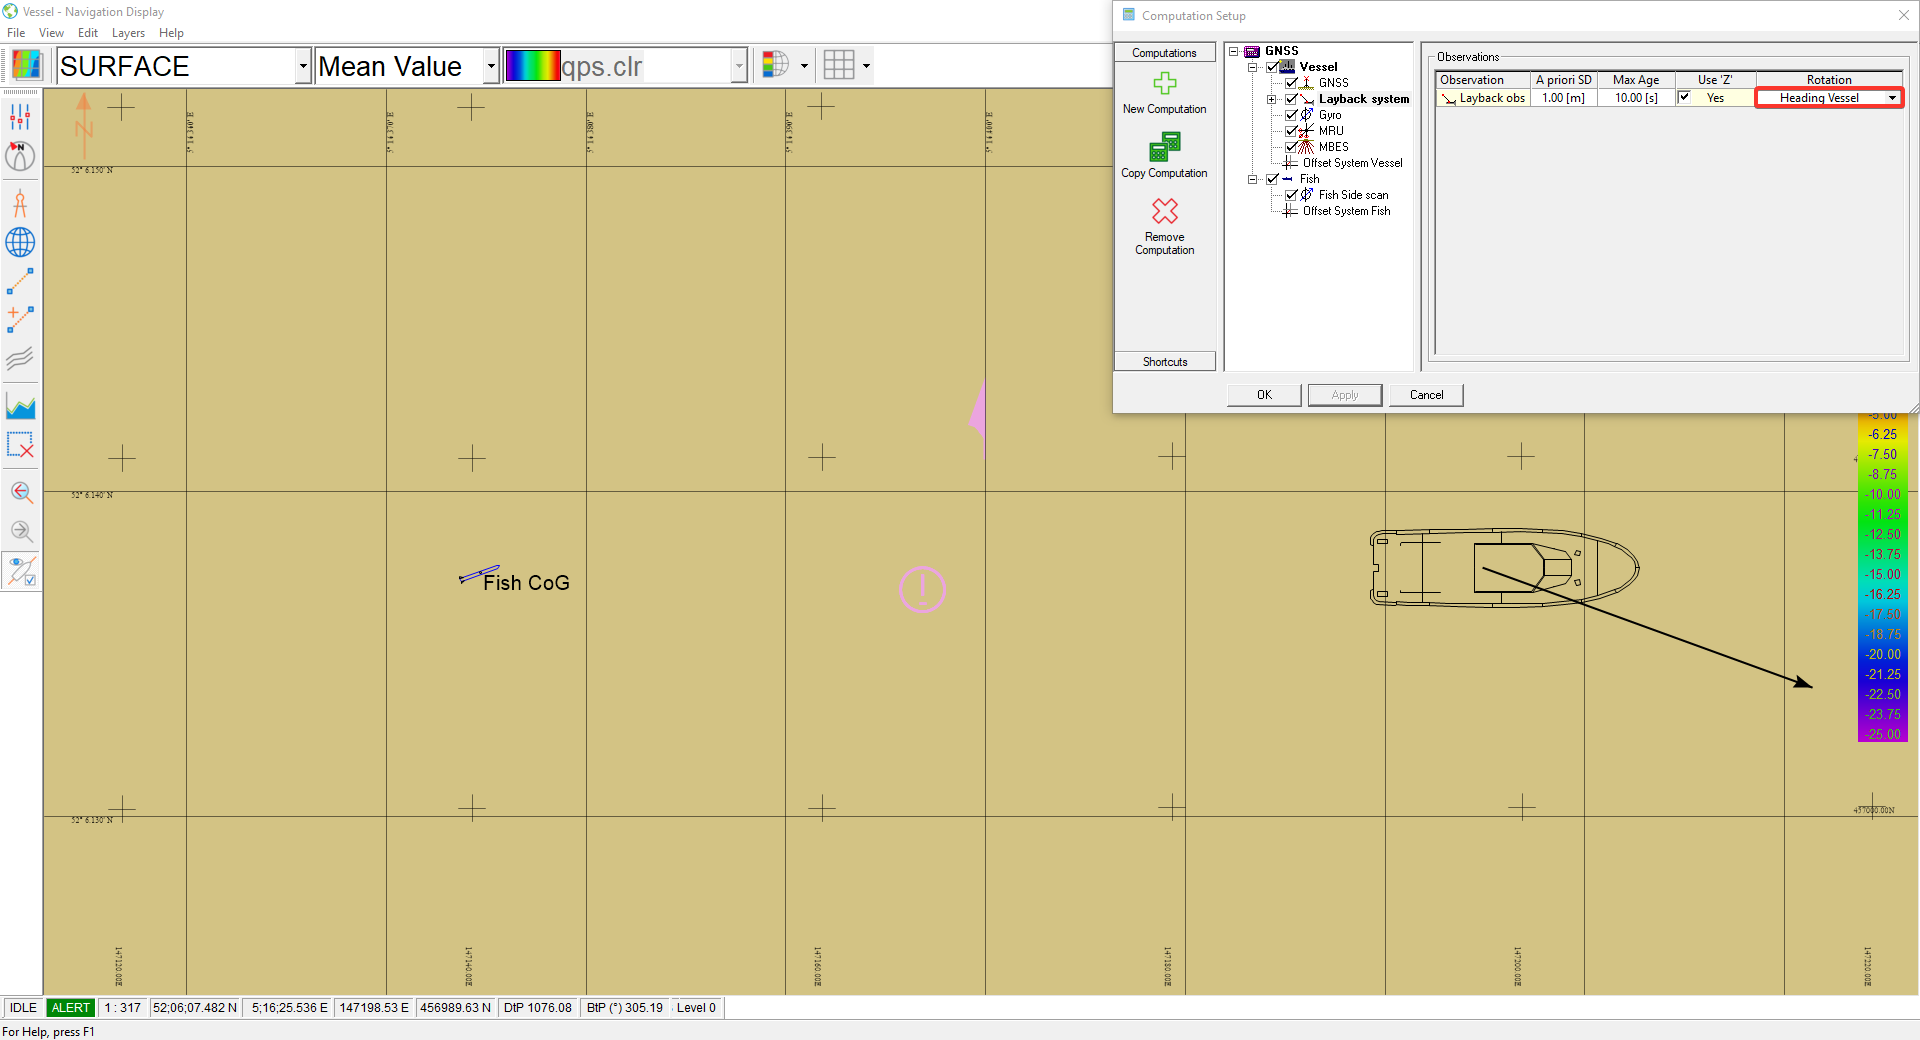Toggle the Fish Side scan checkbox
Image resolution: width=1920 pixels, height=1040 pixels.
(x=1291, y=195)
